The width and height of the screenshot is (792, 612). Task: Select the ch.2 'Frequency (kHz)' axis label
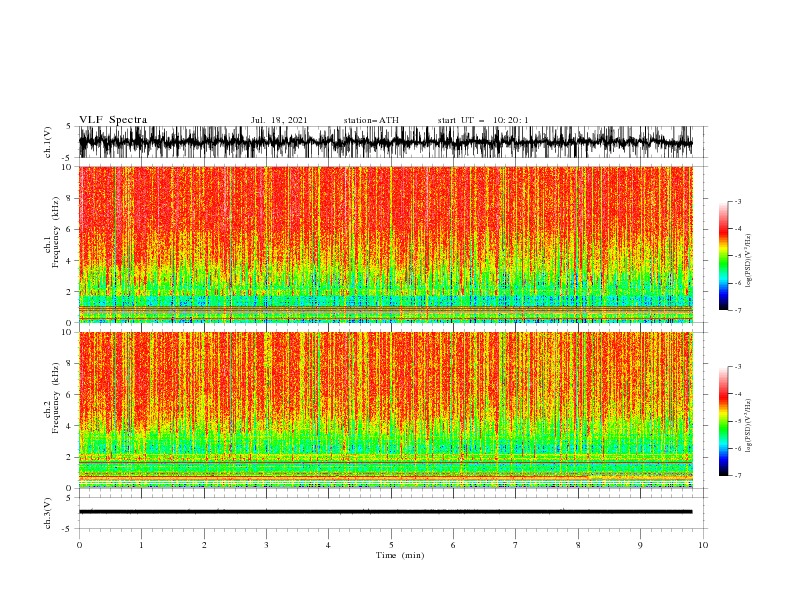56,397
